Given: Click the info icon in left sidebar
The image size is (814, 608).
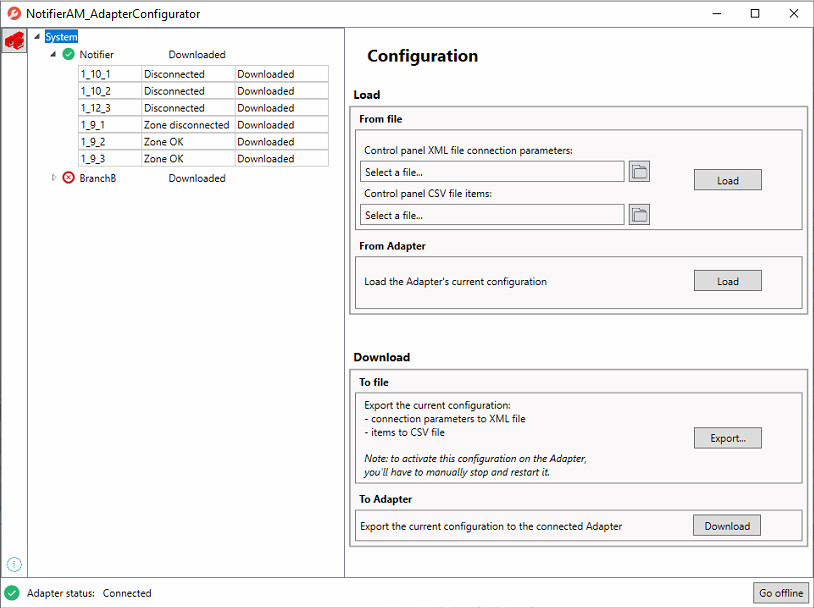Looking at the screenshot, I should [x=14, y=564].
